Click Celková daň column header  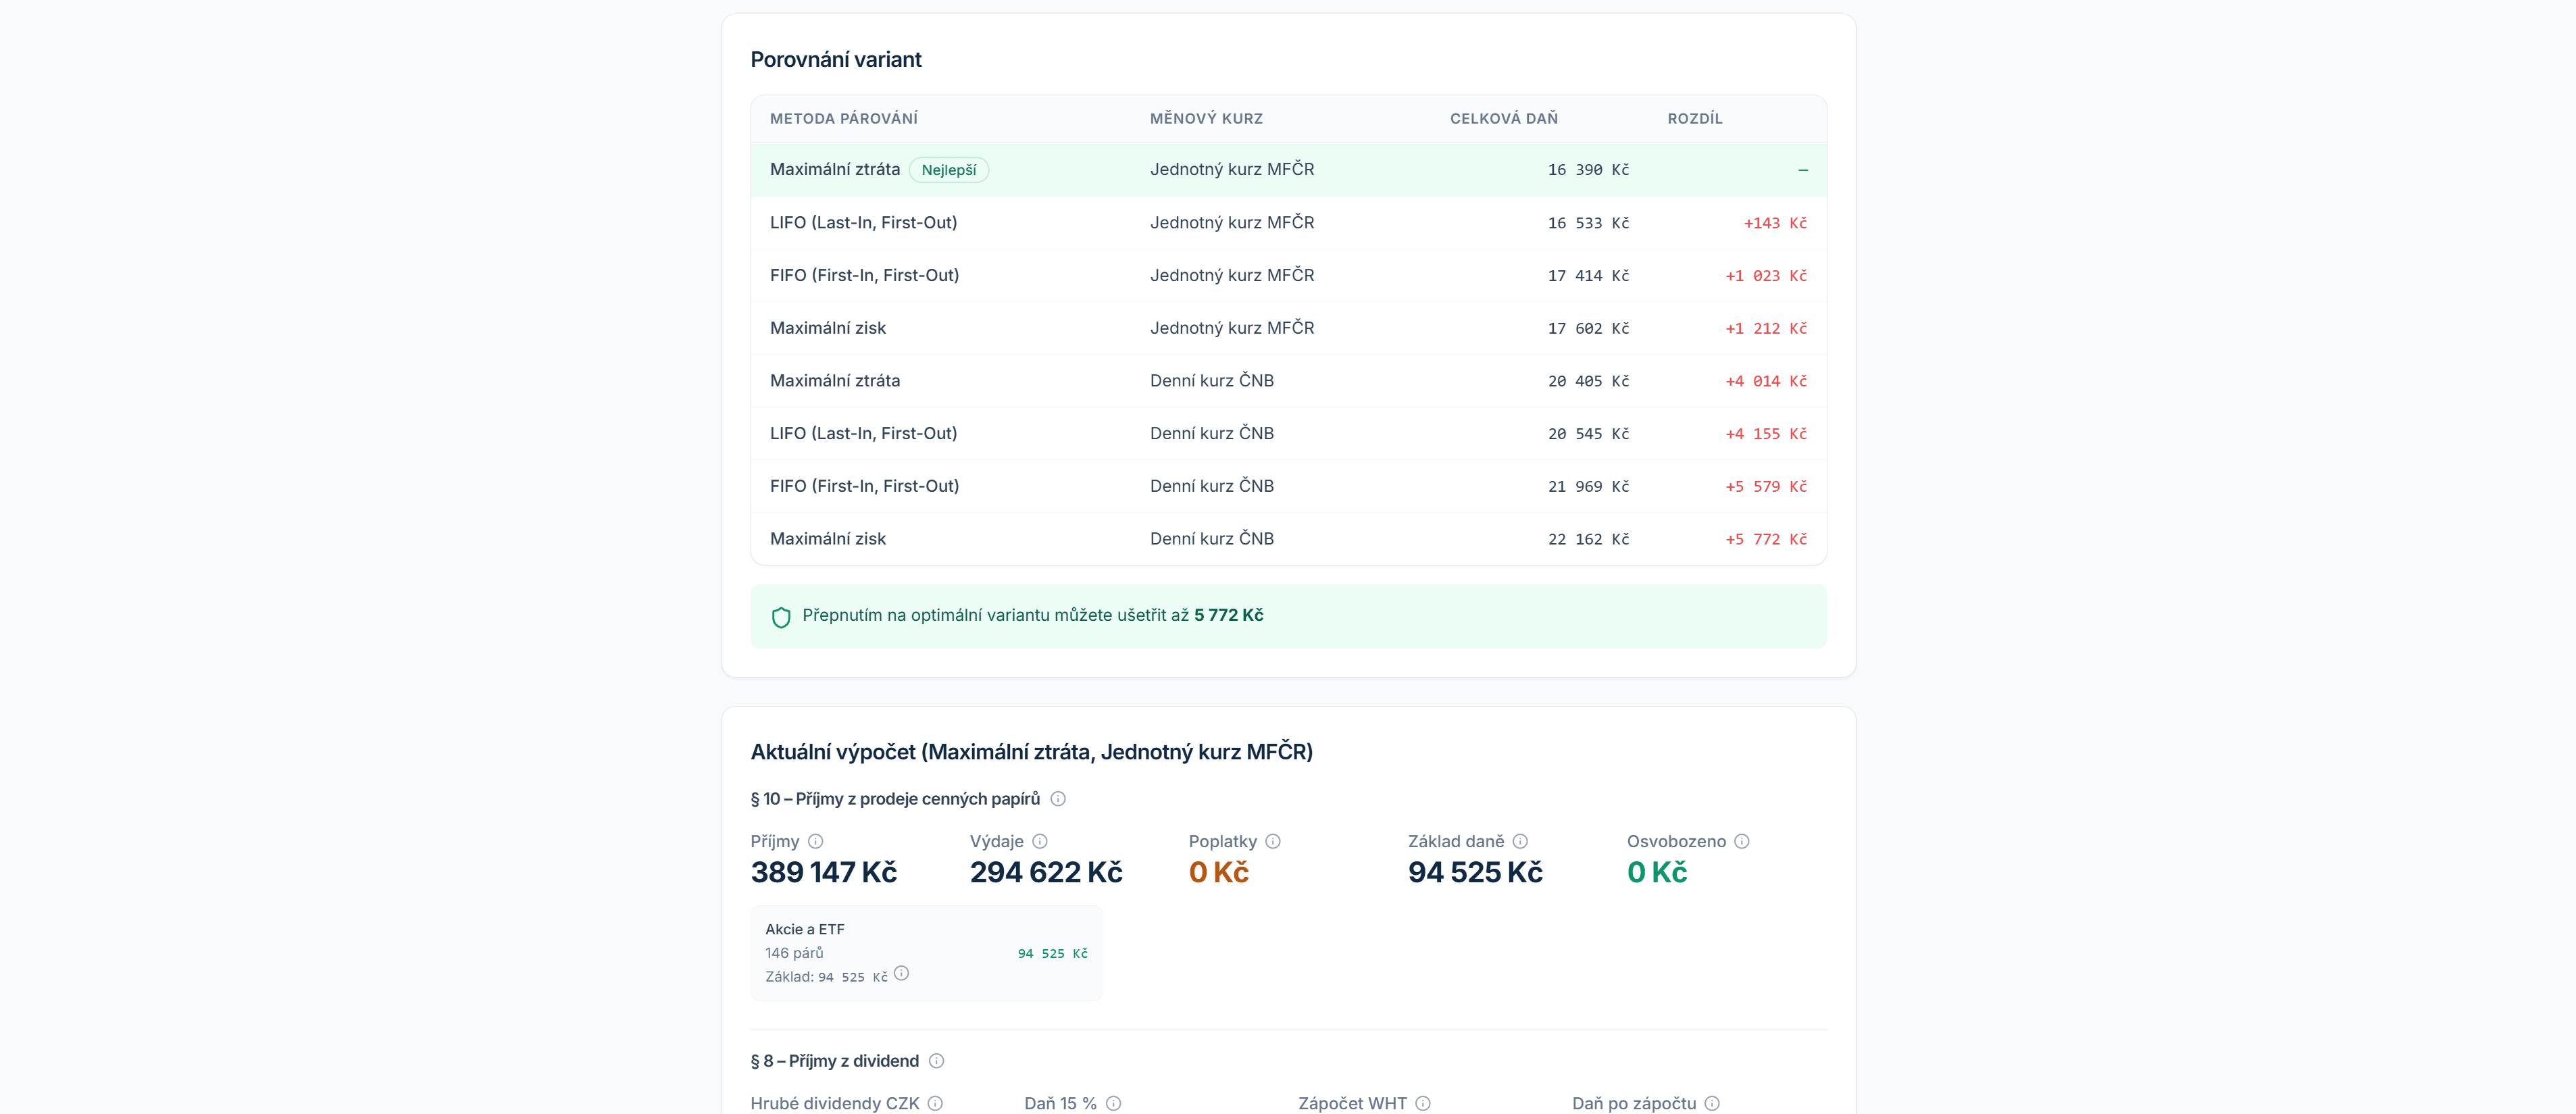pyautogui.click(x=1503, y=118)
